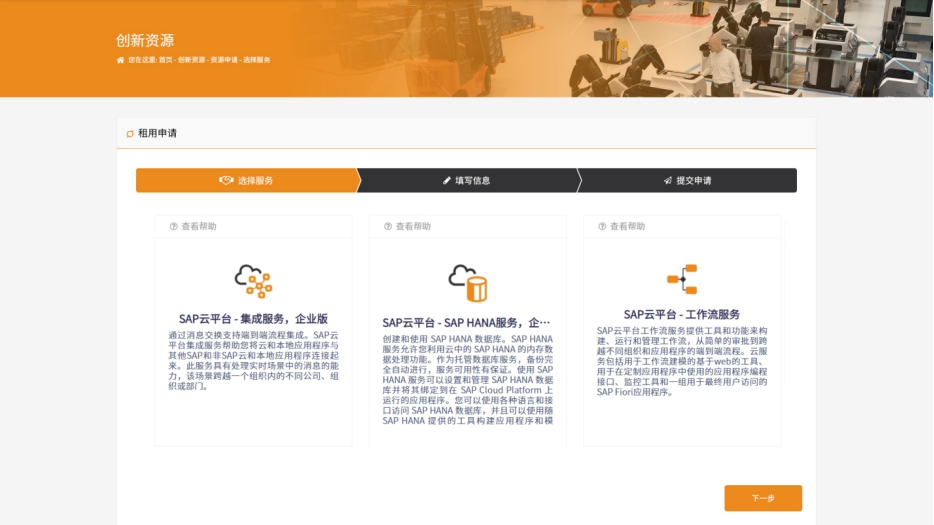934x525 pixels.
Task: Select the 提交申请 step tab
Action: 687,181
